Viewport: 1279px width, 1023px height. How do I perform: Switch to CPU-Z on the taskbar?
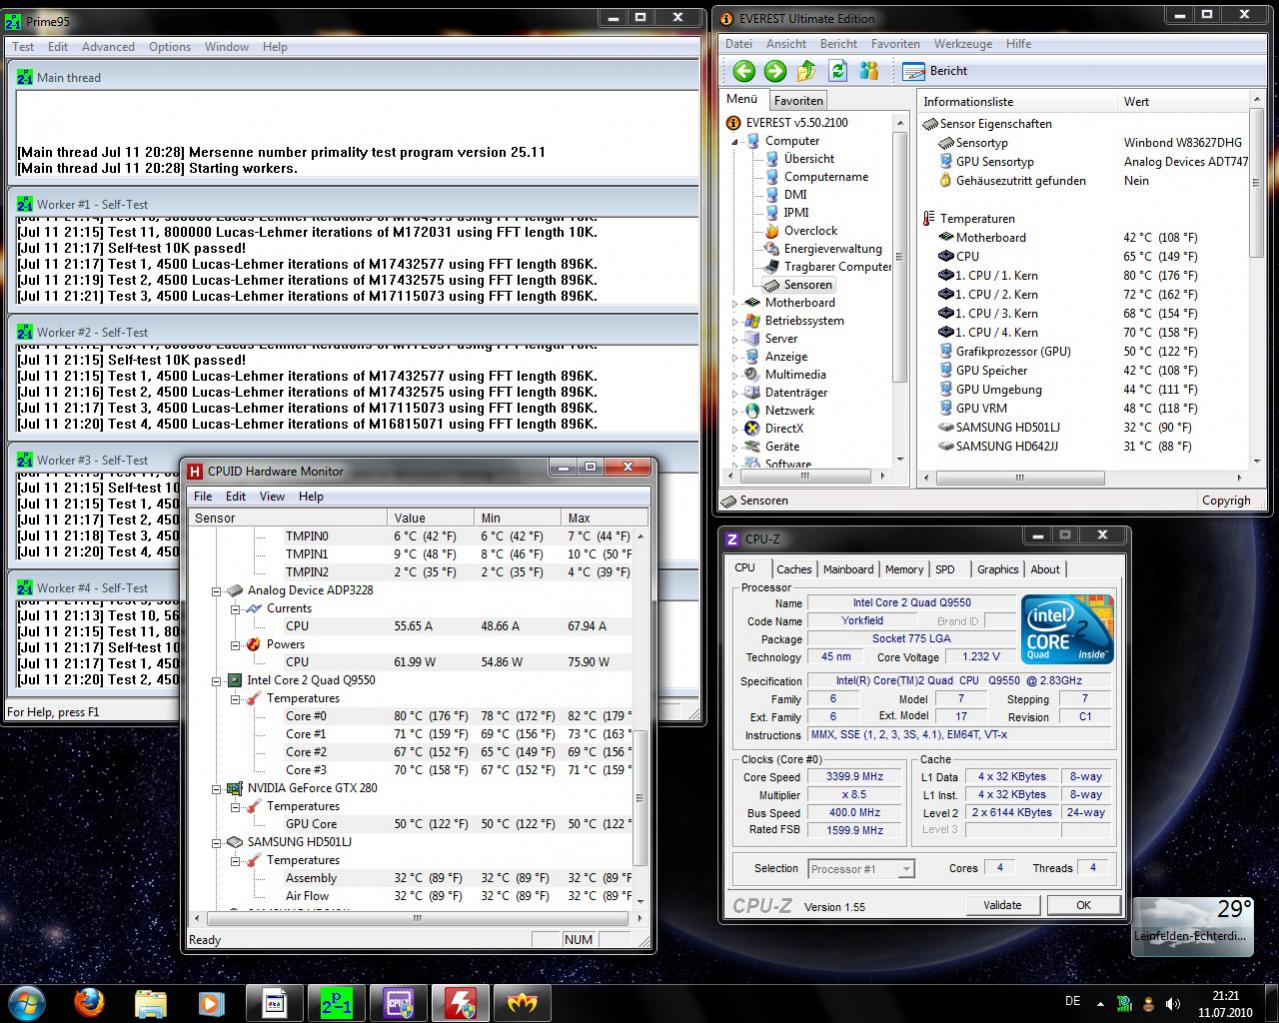coord(398,1002)
